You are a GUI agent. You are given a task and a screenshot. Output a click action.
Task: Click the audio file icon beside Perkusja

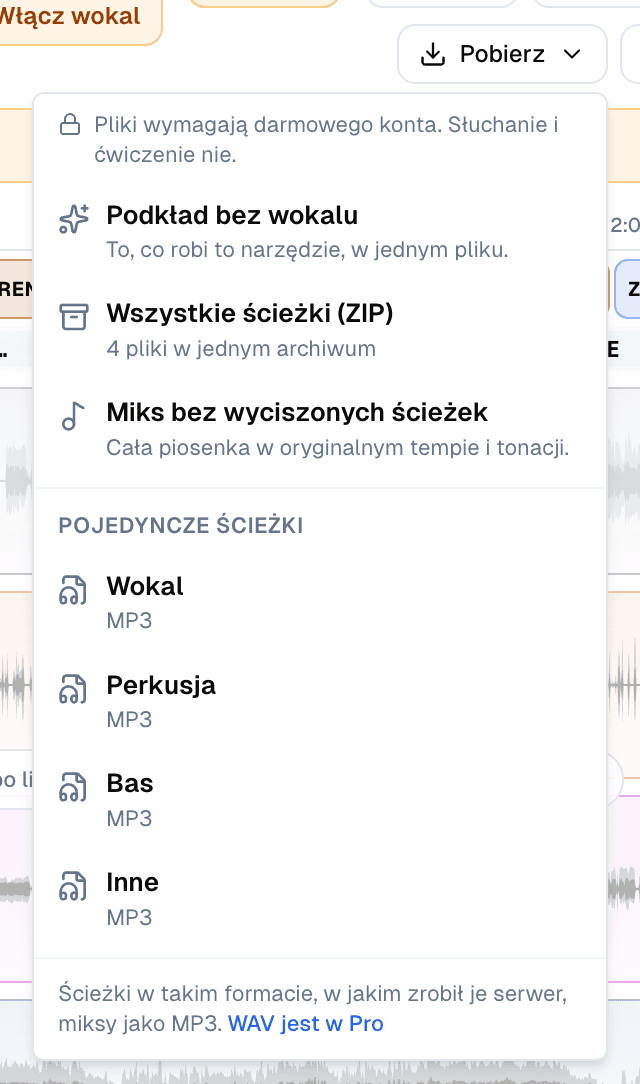(x=73, y=689)
